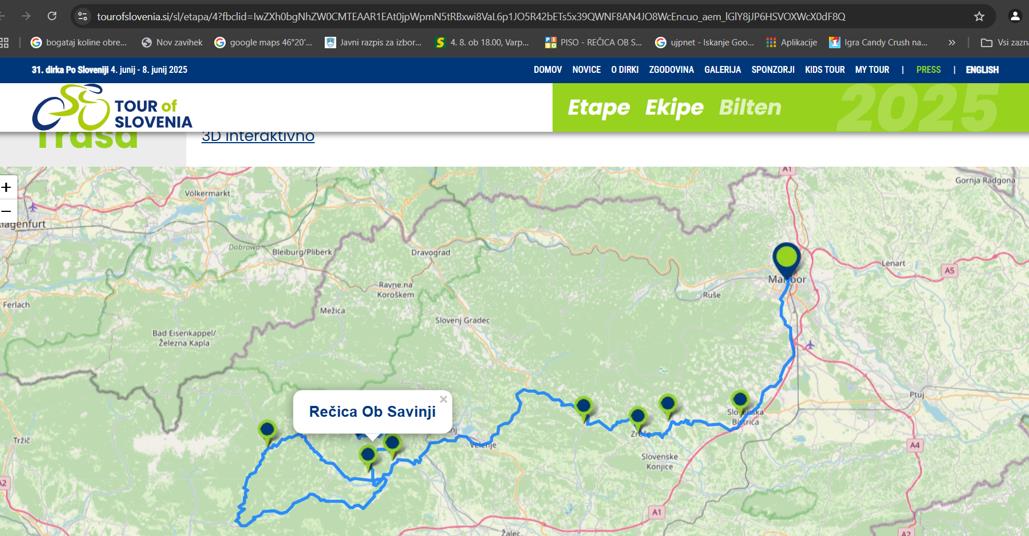Go to the PRESS page

point(928,70)
